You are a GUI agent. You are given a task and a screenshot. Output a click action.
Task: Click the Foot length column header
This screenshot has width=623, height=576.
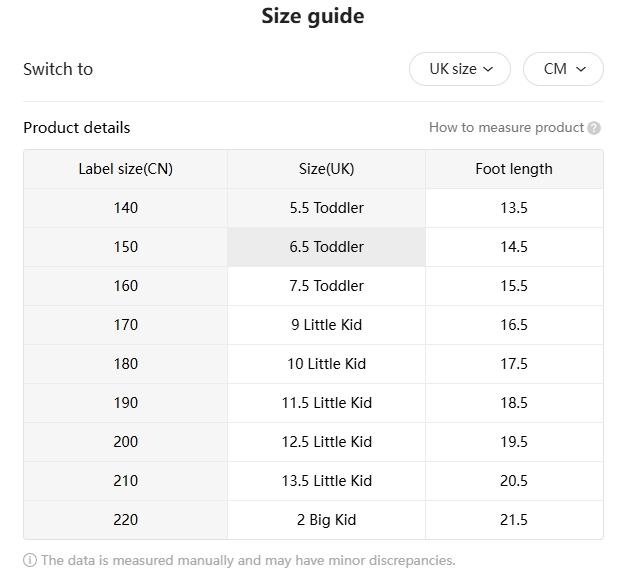click(514, 169)
